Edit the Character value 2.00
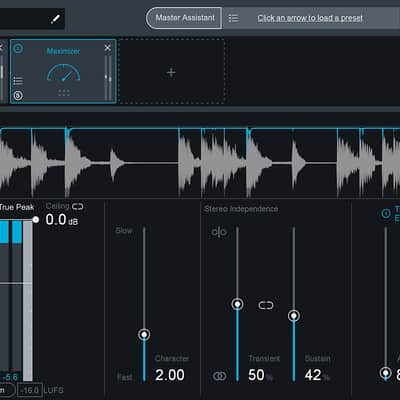Screen dimensions: 400x400 click(x=170, y=375)
